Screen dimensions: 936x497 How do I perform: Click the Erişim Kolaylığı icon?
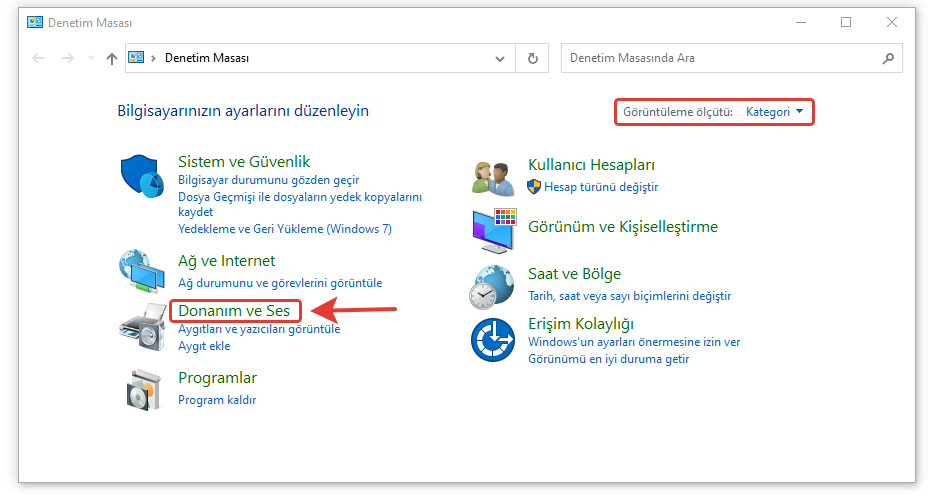point(493,339)
